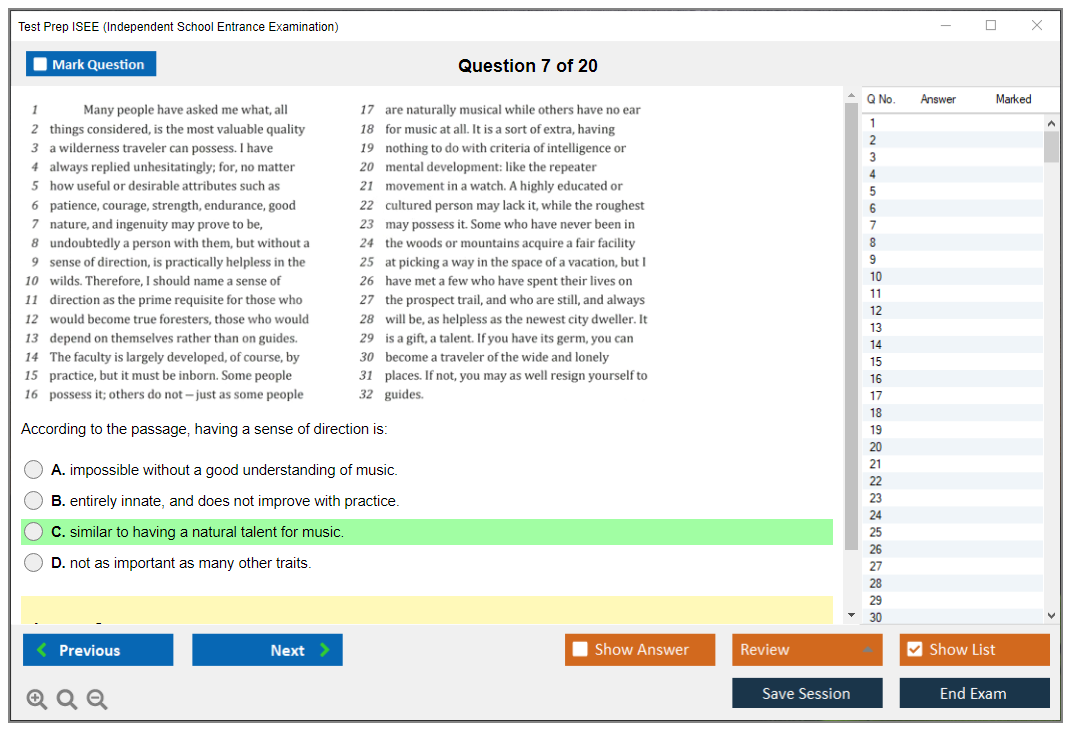This screenshot has height=735, width=1075.
Task: Select question 7 row in the list
Action: pyautogui.click(x=950, y=225)
